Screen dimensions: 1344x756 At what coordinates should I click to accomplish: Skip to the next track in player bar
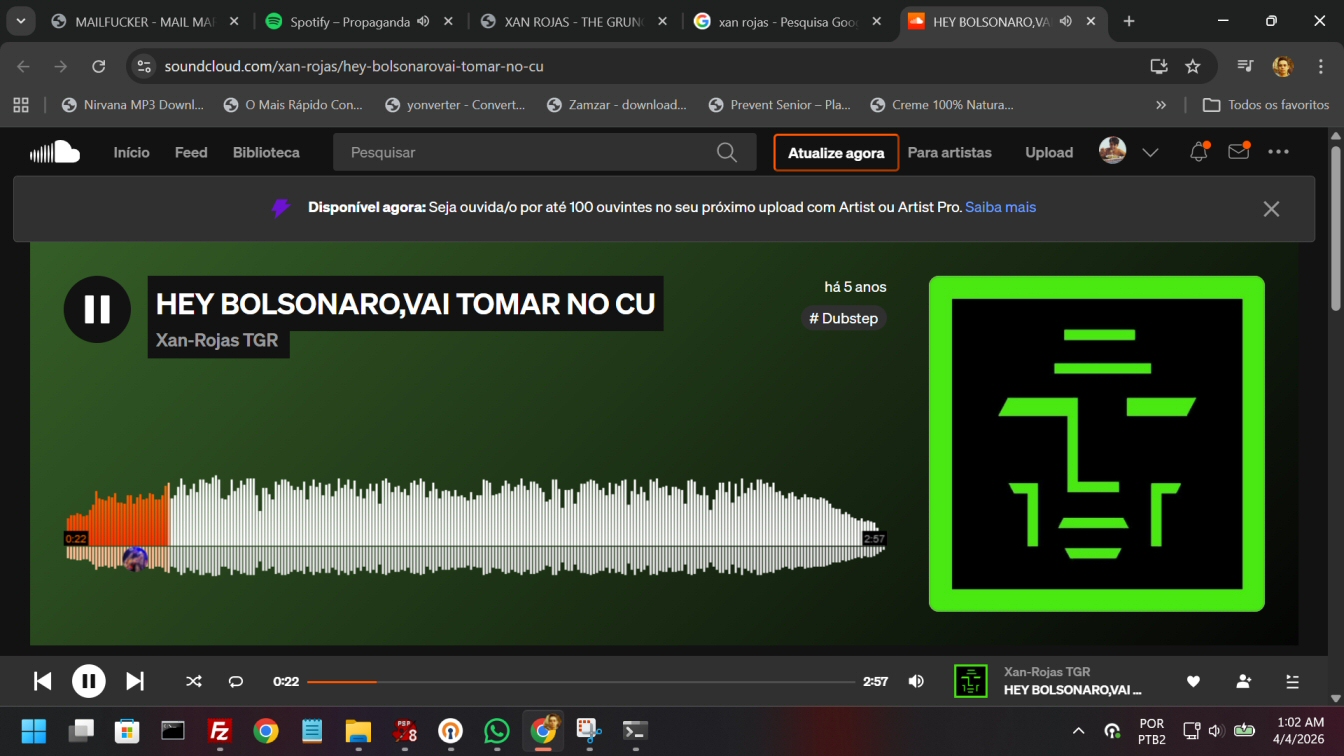click(x=134, y=681)
